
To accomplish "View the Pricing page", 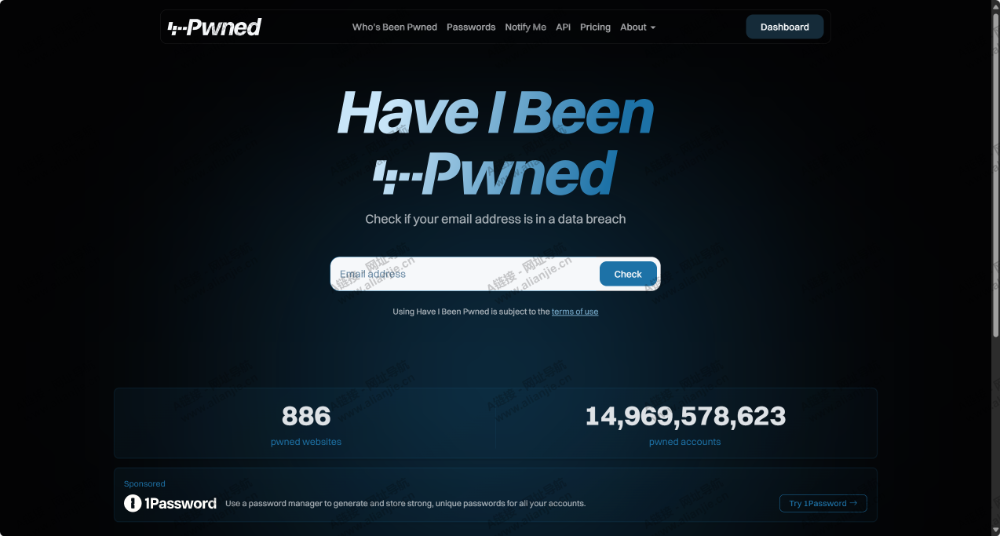I will (x=595, y=27).
